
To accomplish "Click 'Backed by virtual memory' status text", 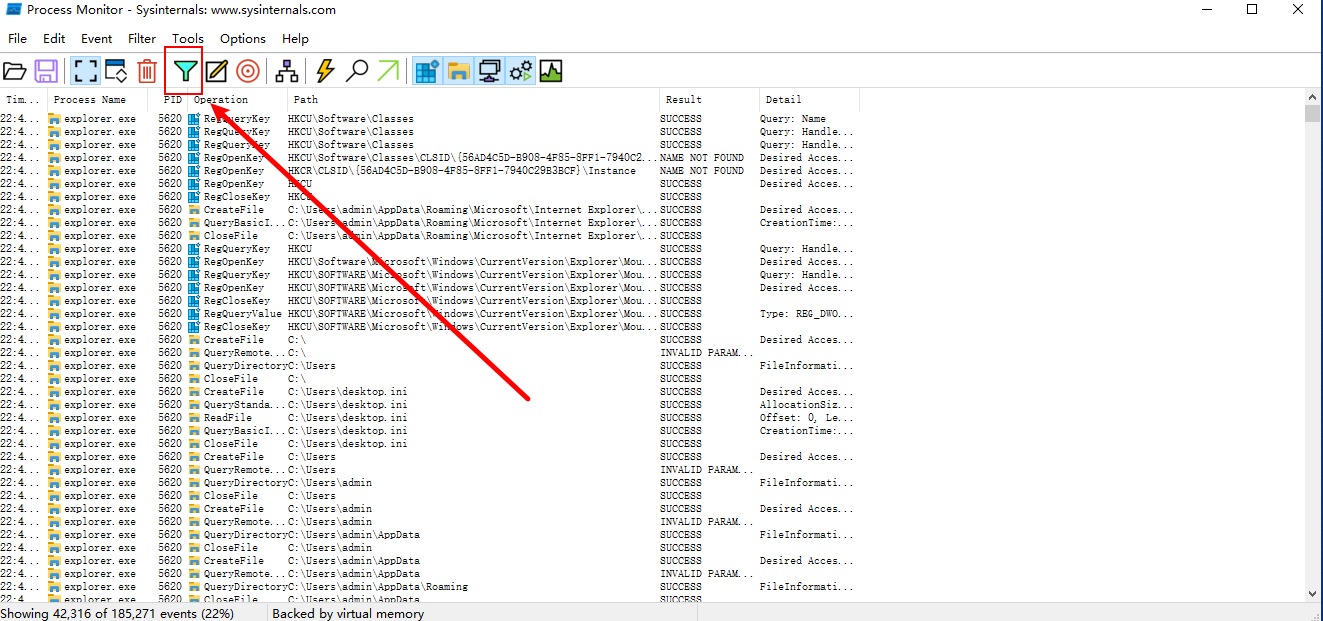I will [x=348, y=613].
